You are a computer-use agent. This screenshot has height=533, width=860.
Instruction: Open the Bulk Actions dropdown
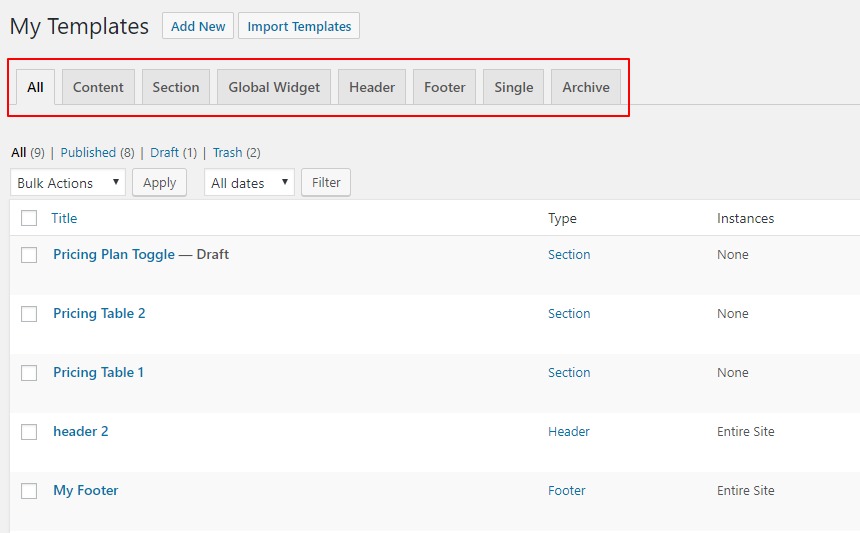click(67, 183)
